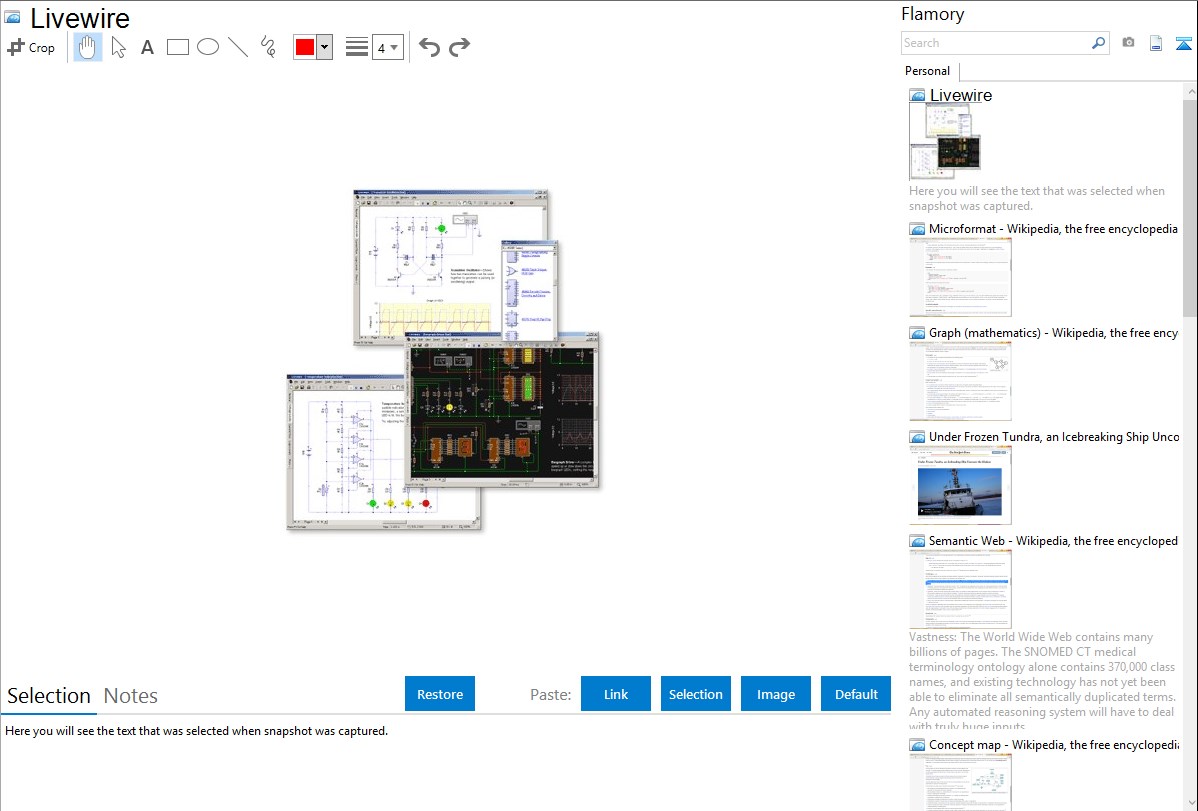Redo the last edit

click(x=459, y=47)
